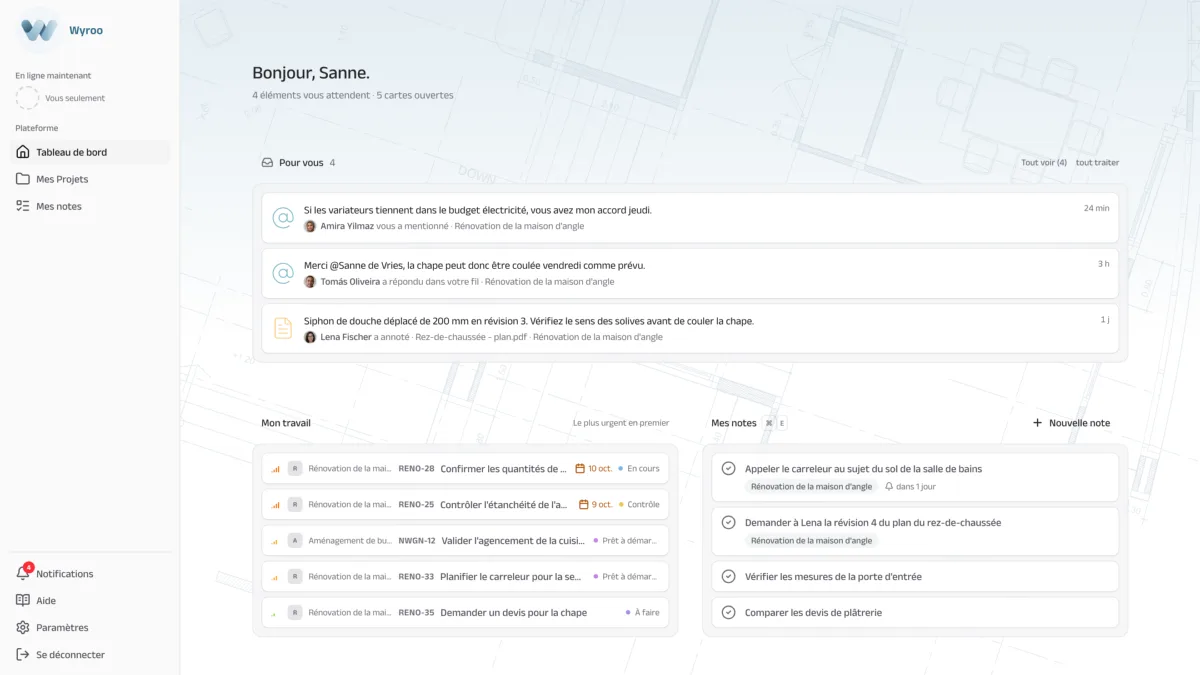Image resolution: width=1200 pixels, height=675 pixels.
Task: Open the Paramètres gear icon
Action: (23, 628)
